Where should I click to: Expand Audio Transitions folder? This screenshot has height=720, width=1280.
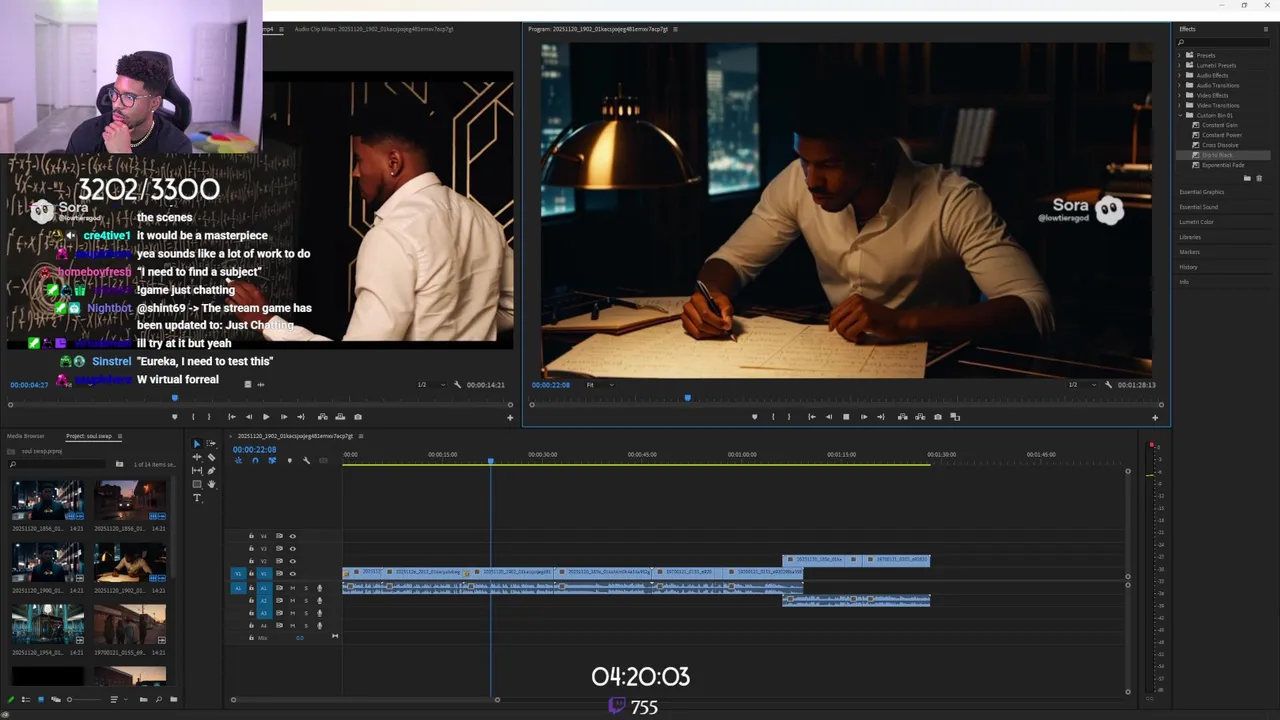pyautogui.click(x=1180, y=85)
